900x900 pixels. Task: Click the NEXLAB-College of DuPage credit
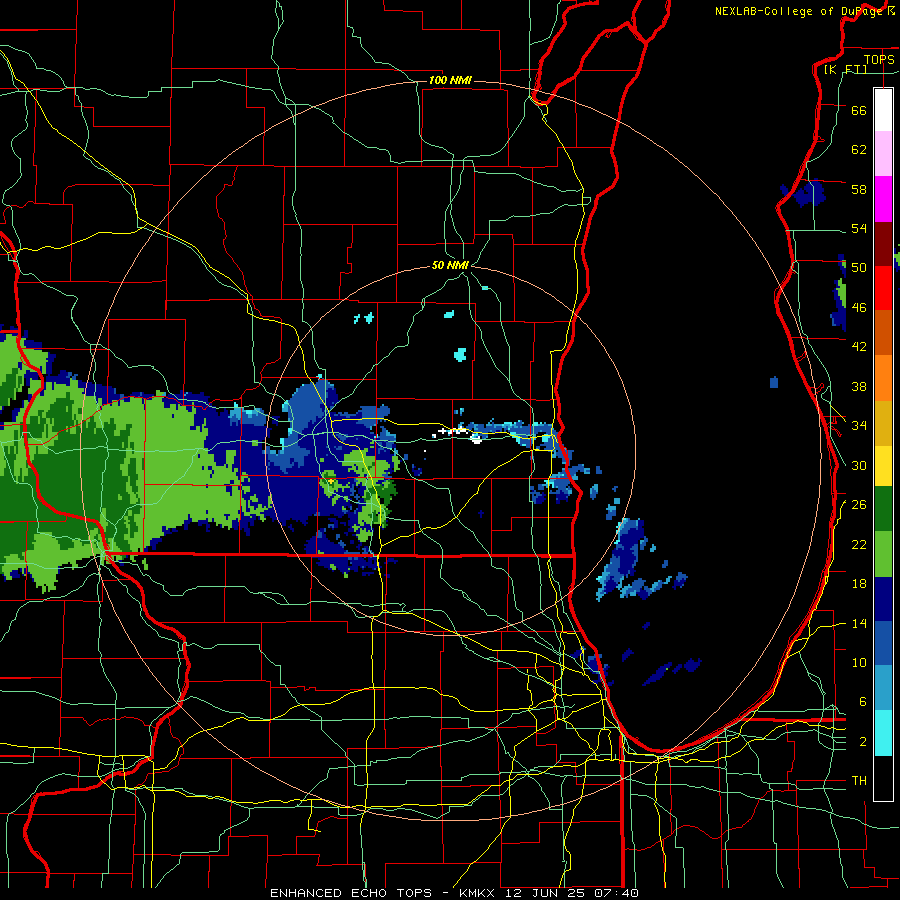[798, 11]
